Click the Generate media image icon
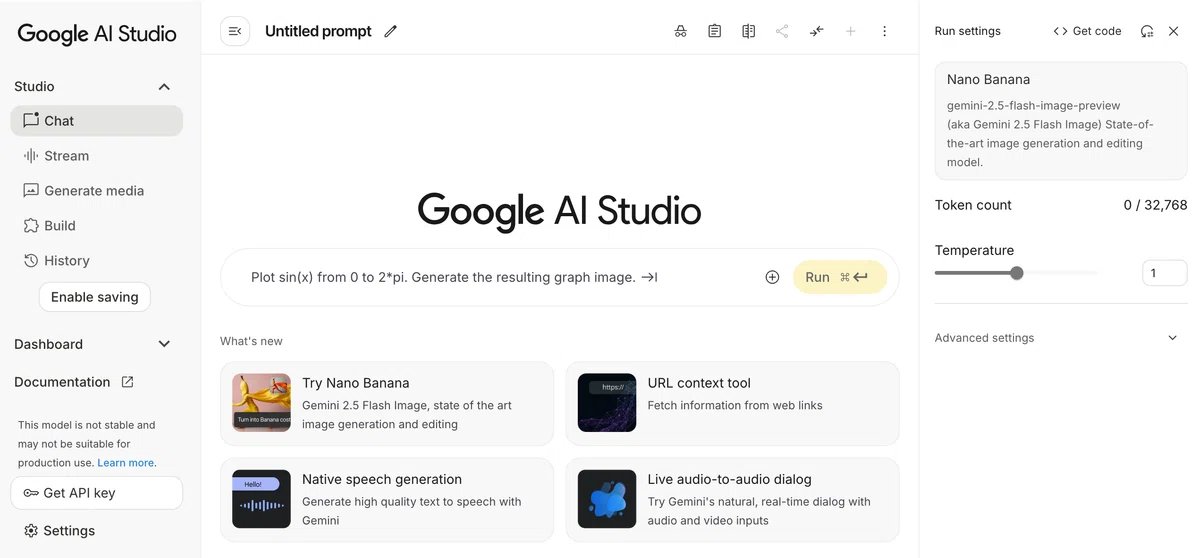The image size is (1200, 558). point(31,190)
